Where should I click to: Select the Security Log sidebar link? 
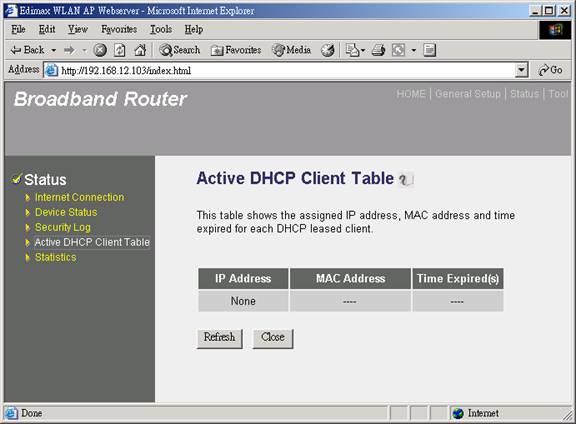click(x=62, y=227)
